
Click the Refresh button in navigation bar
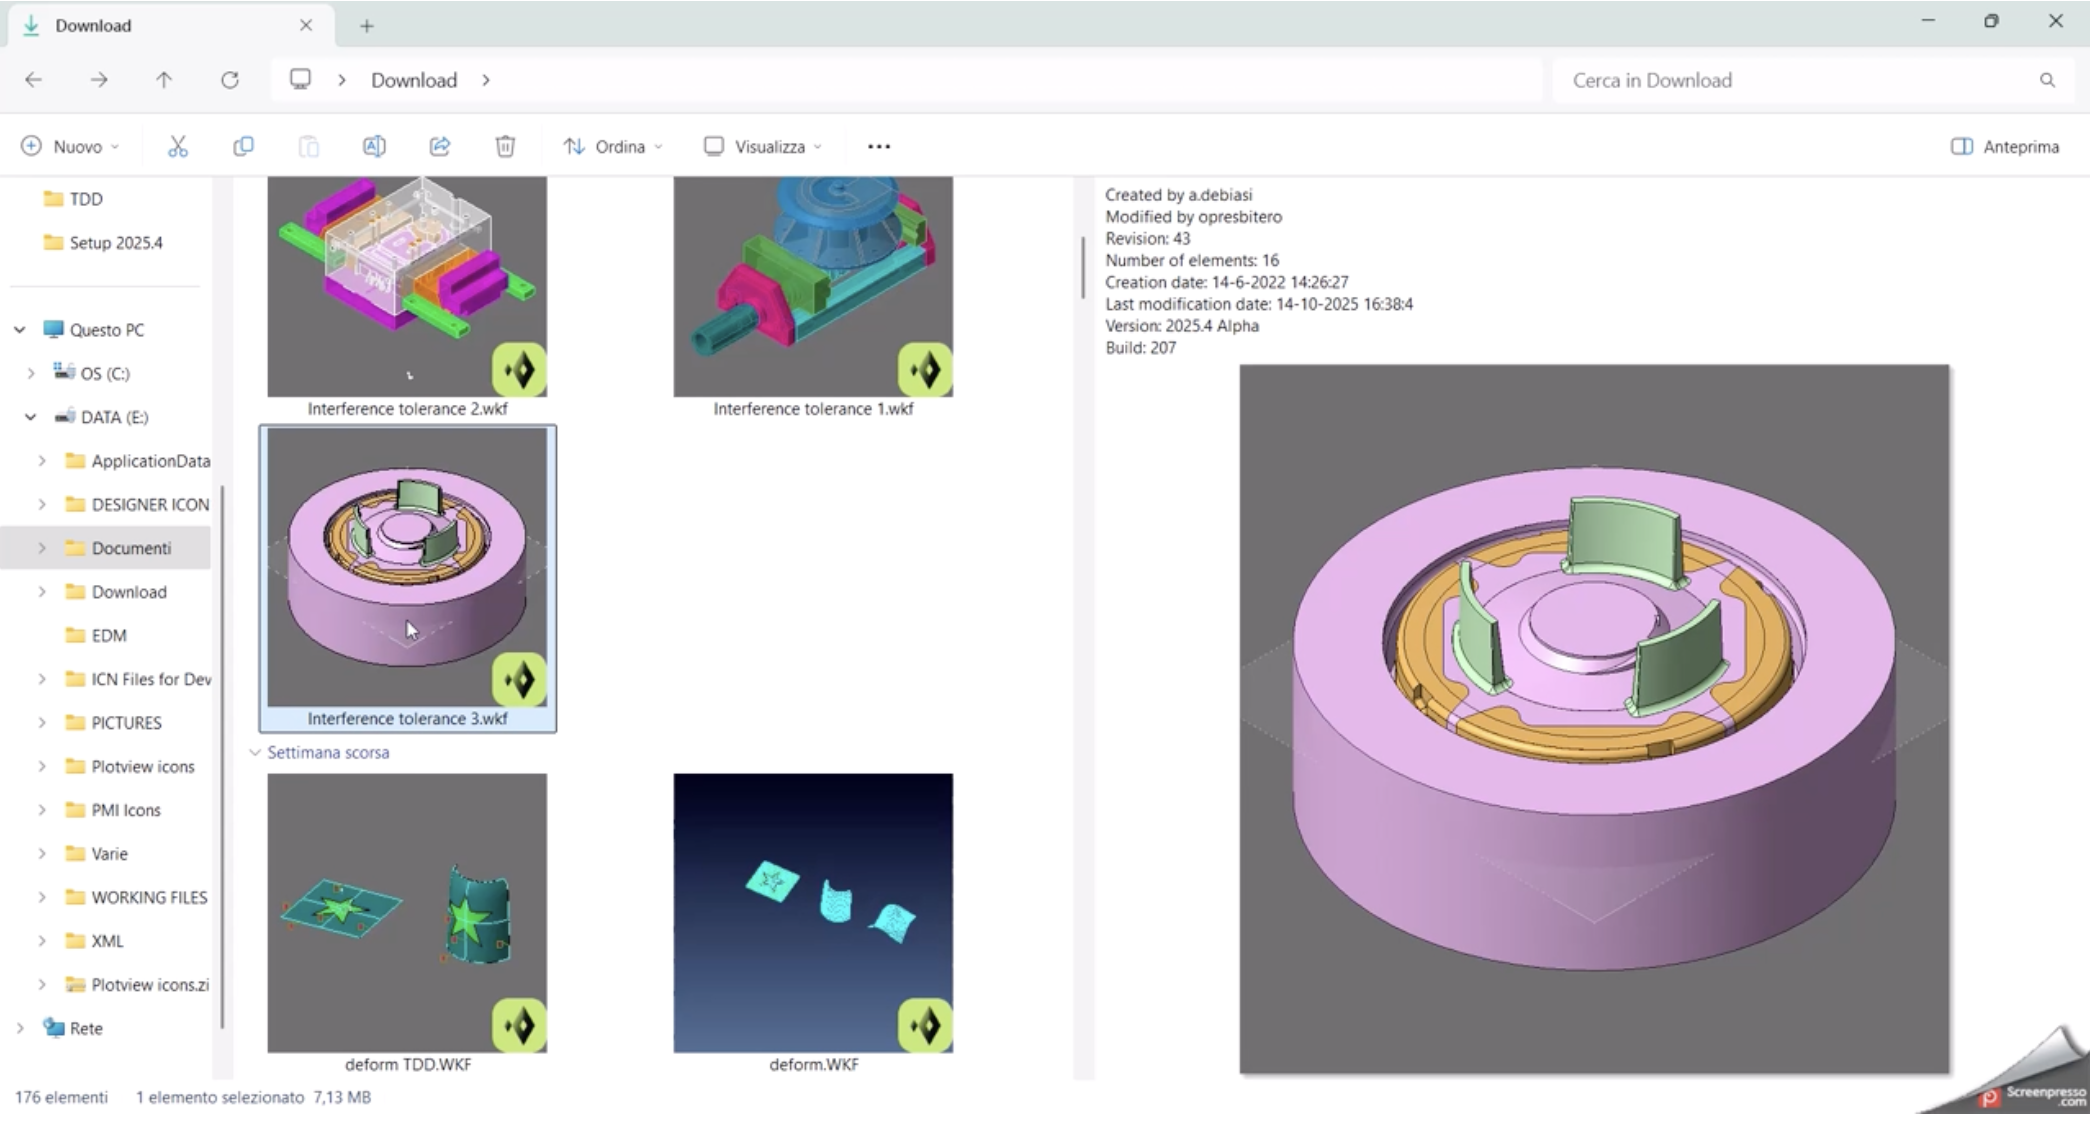click(x=230, y=80)
